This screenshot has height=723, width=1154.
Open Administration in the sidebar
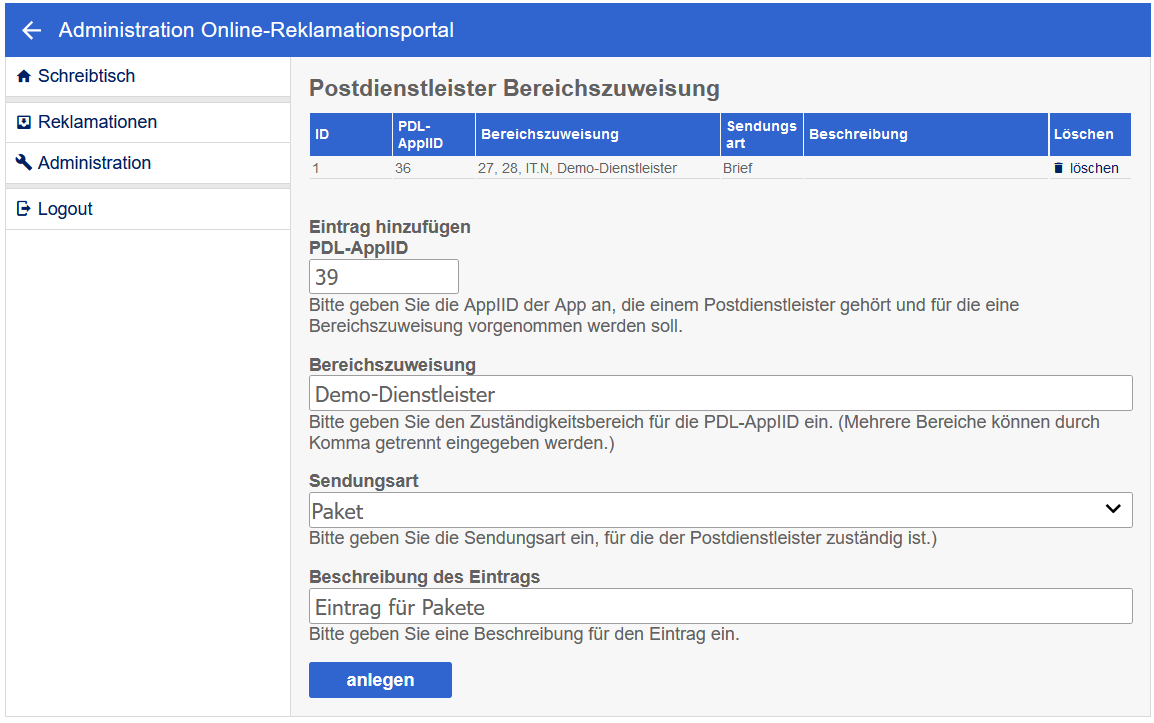click(94, 163)
